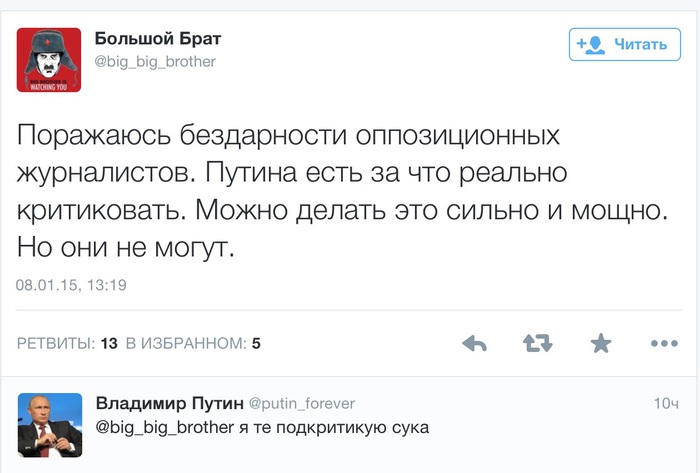Click the @big_big_brother handle under the name

tap(155, 61)
